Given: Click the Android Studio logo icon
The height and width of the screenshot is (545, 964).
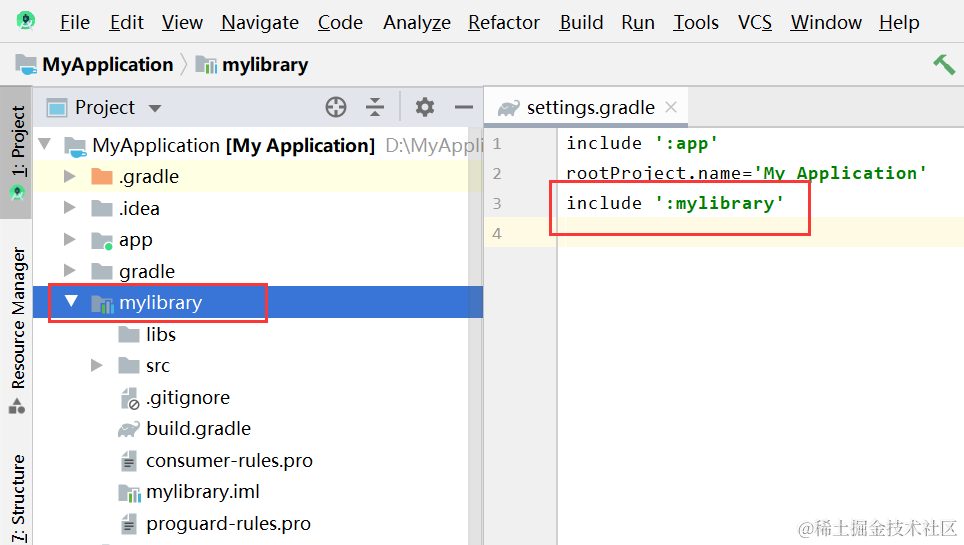Looking at the screenshot, I should (25, 21).
